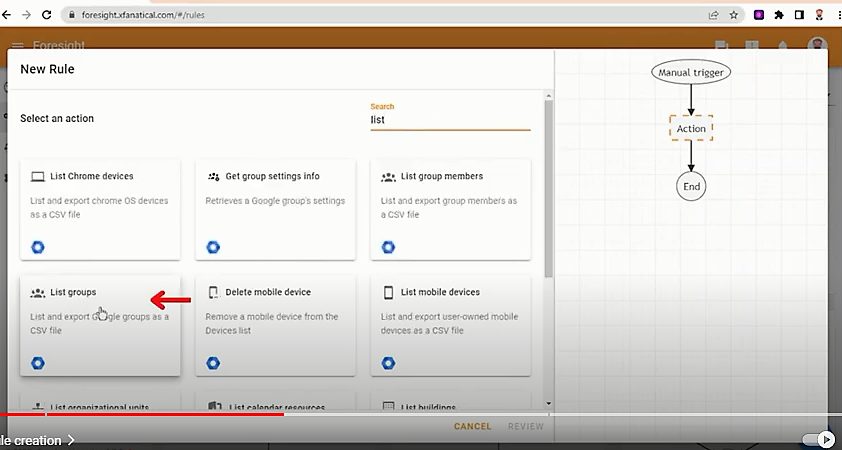Viewport: 842px width, 450px height.
Task: Click Google Admin badge on Delete mobile device
Action: point(213,363)
